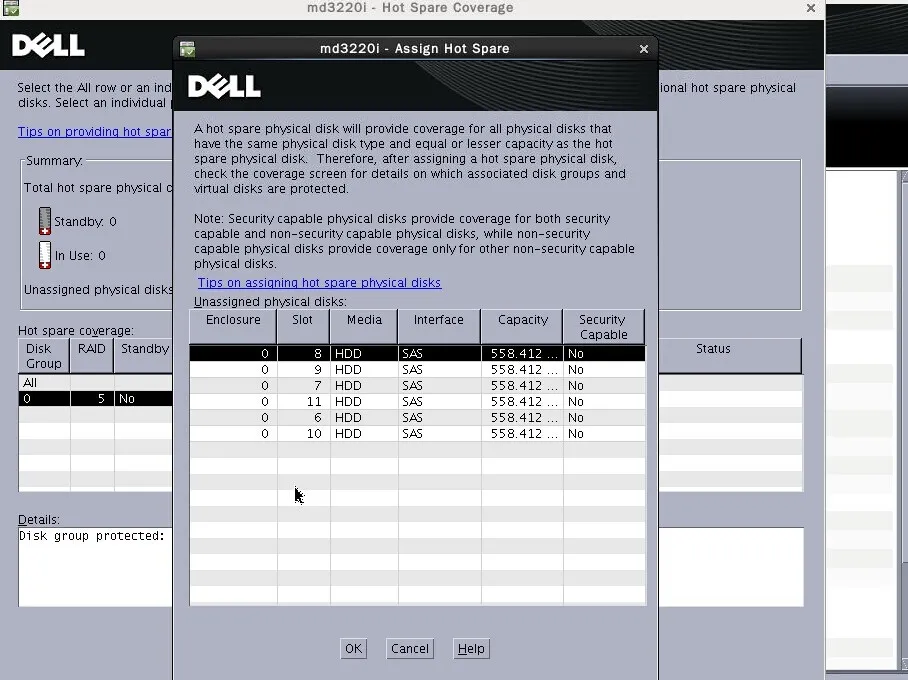Open Help in Assign Hot Spare dialog
Image resolution: width=908 pixels, height=680 pixels.
(471, 649)
